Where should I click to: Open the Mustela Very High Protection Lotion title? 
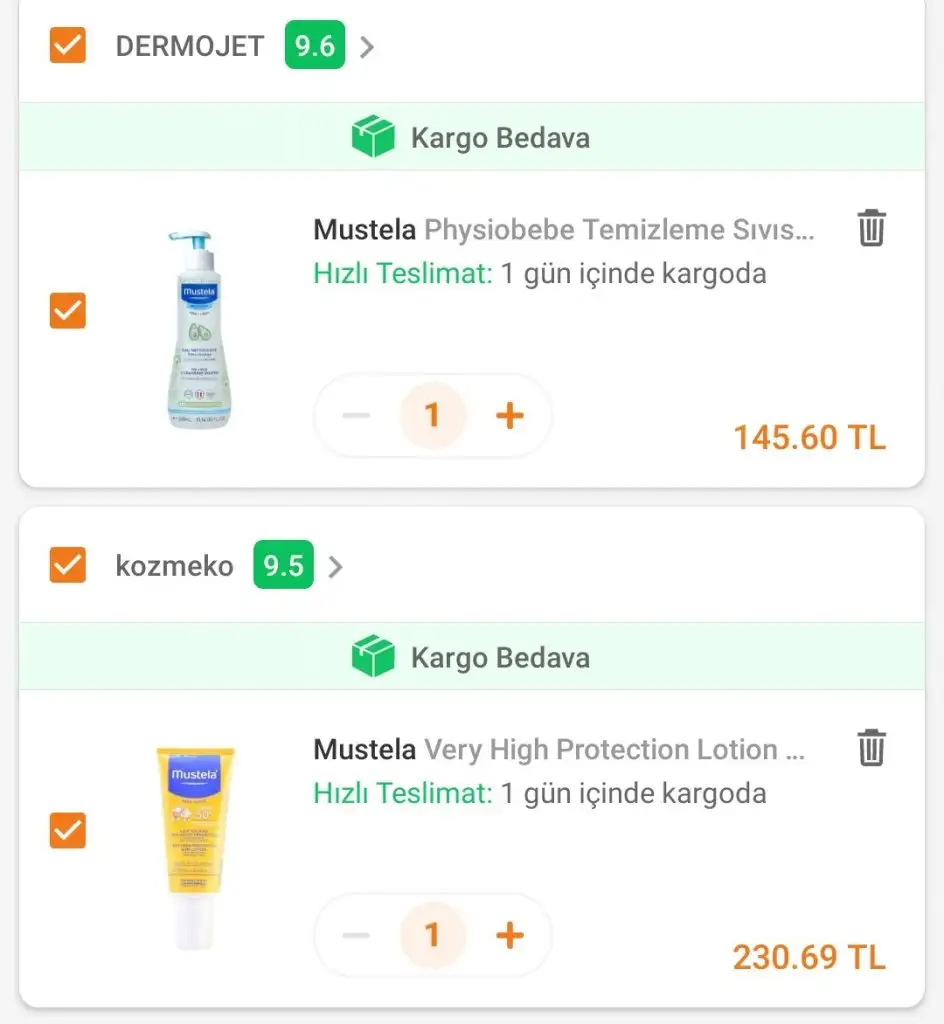559,750
